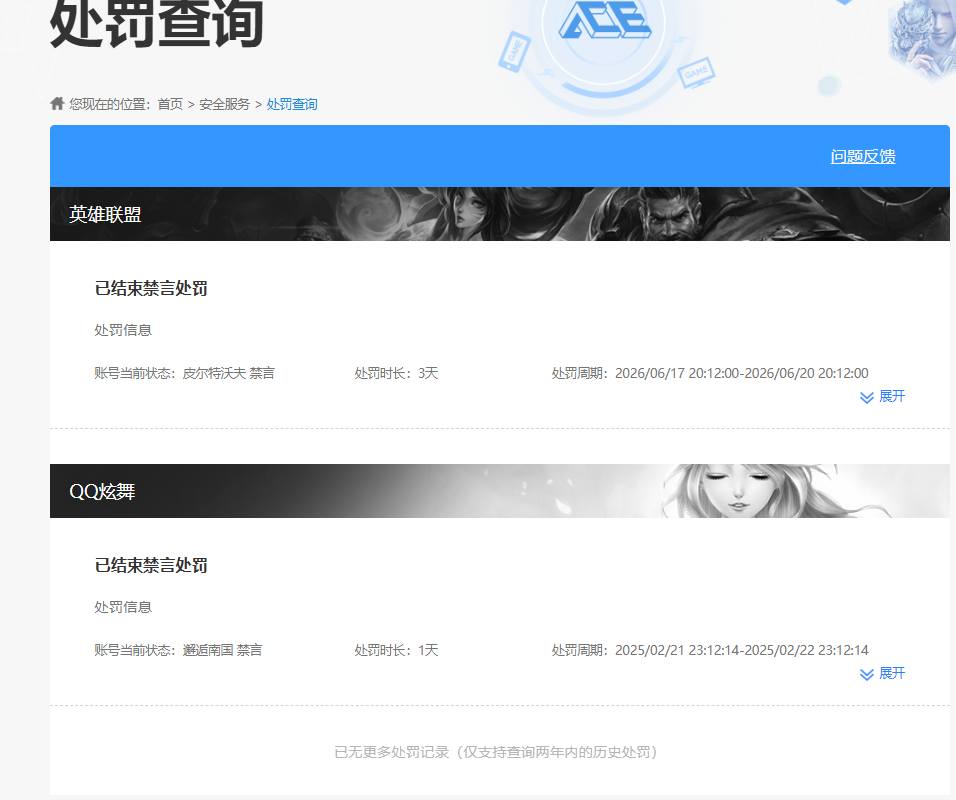Screen dimensions: 956x800
Task: Select the QQ炫舞 game banner
Action: (x=500, y=491)
